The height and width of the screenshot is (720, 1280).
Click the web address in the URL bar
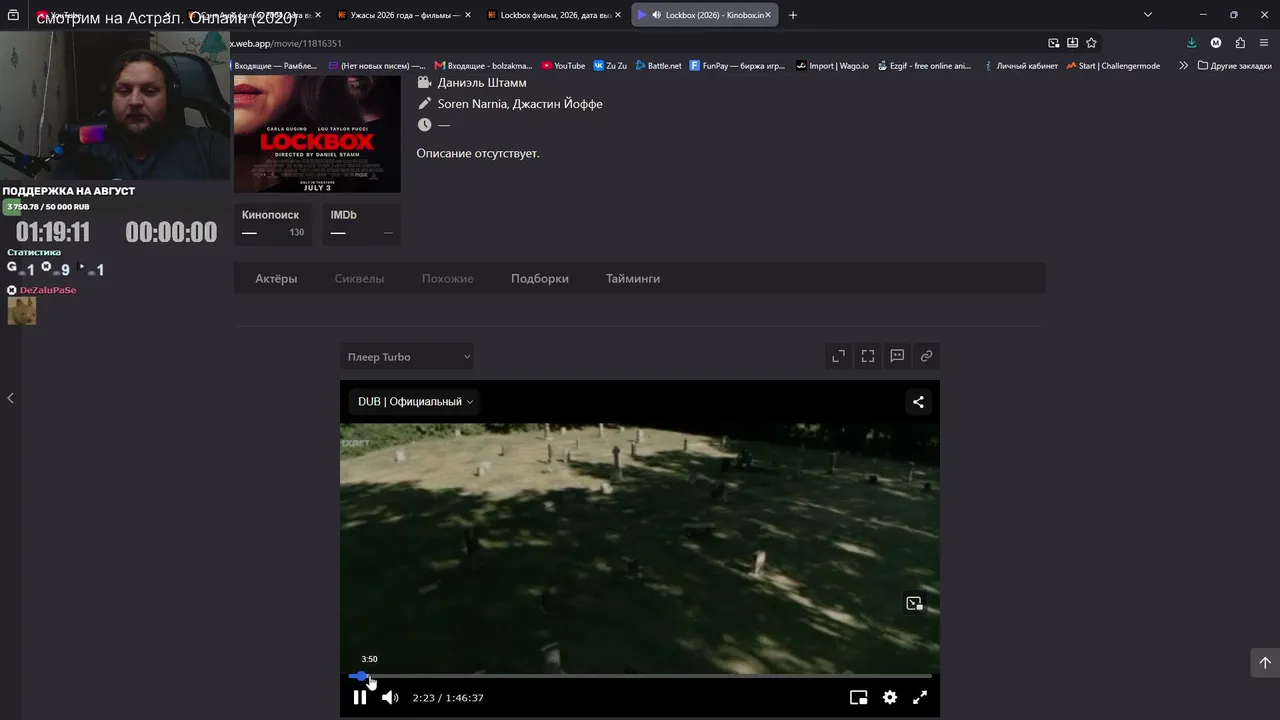tap(288, 44)
